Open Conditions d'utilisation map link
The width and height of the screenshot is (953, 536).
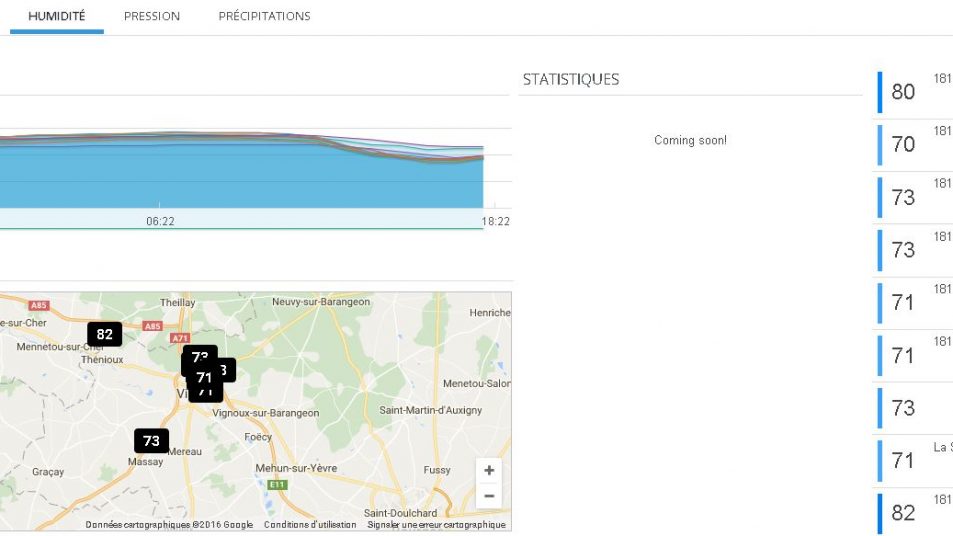(x=310, y=525)
